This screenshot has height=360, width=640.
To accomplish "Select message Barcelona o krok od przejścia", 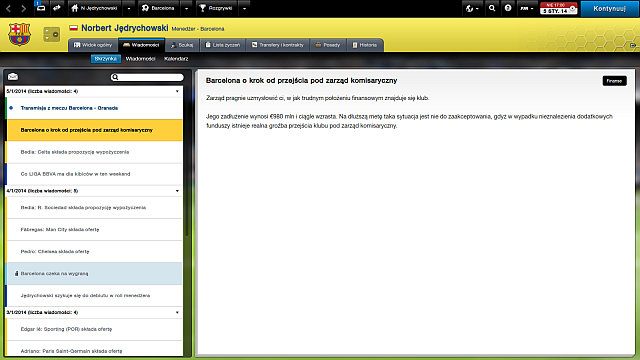I will [93, 130].
